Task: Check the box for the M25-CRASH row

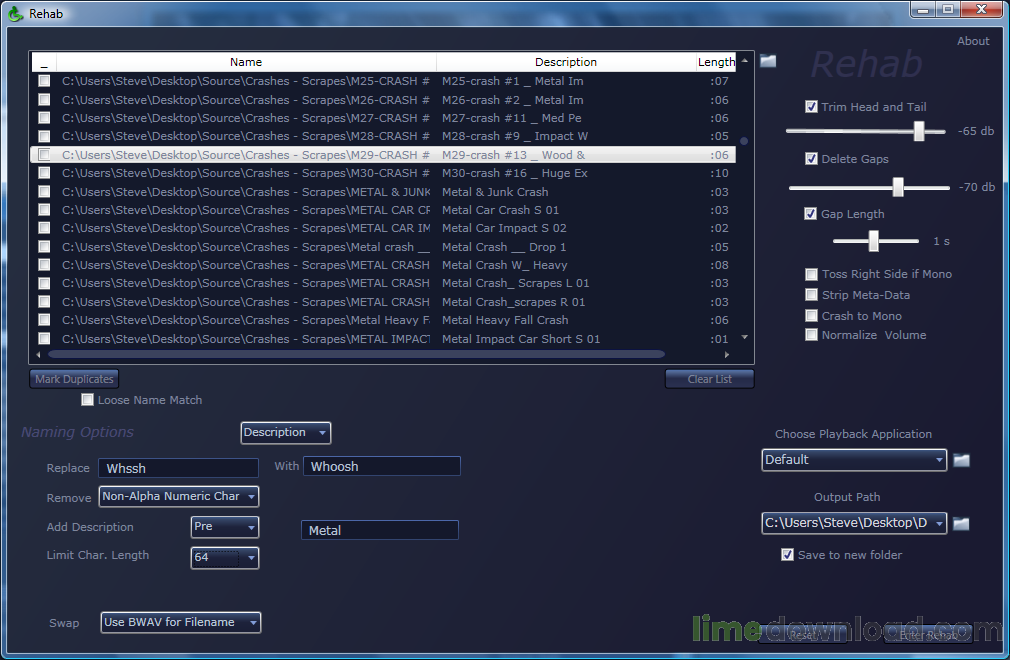Action: coord(44,81)
